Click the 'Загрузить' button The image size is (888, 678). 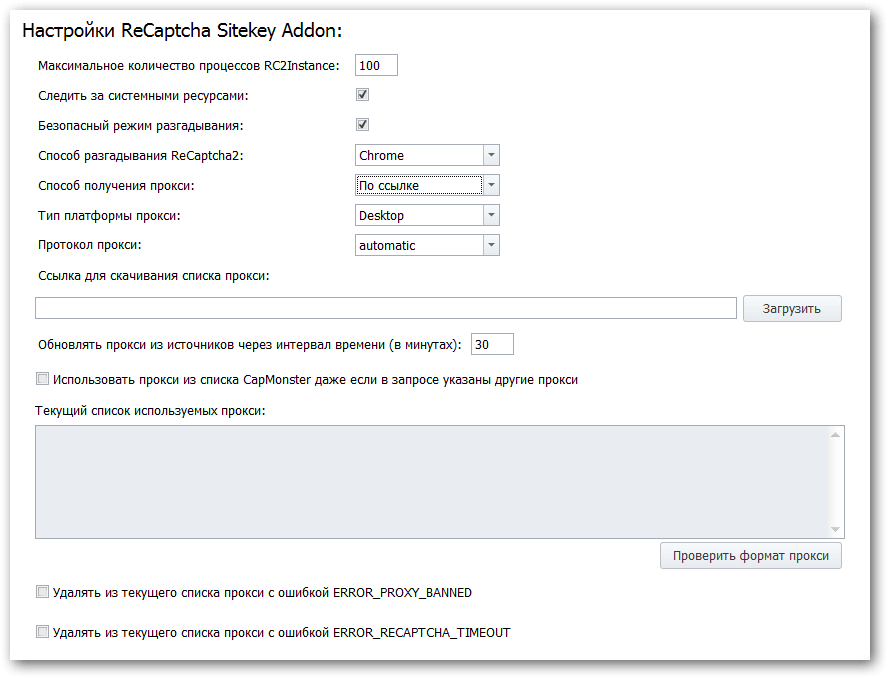[x=792, y=309]
